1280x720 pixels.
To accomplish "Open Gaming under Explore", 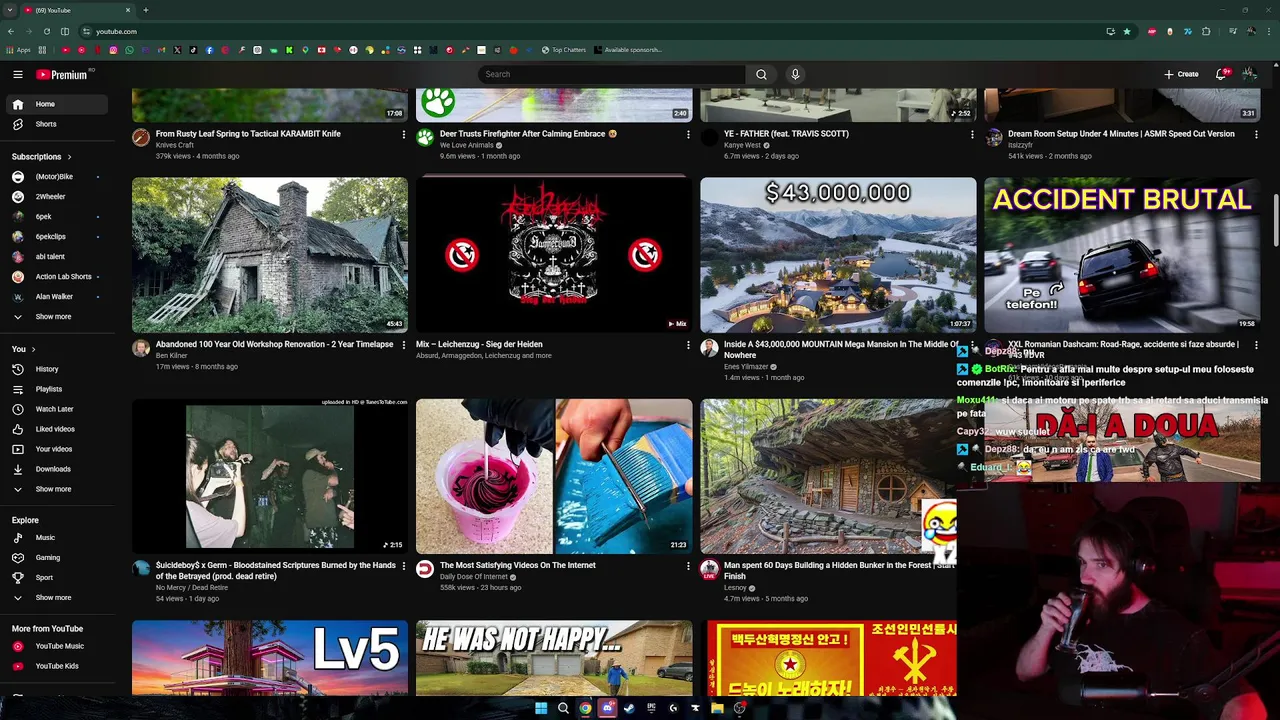I will (58, 558).
